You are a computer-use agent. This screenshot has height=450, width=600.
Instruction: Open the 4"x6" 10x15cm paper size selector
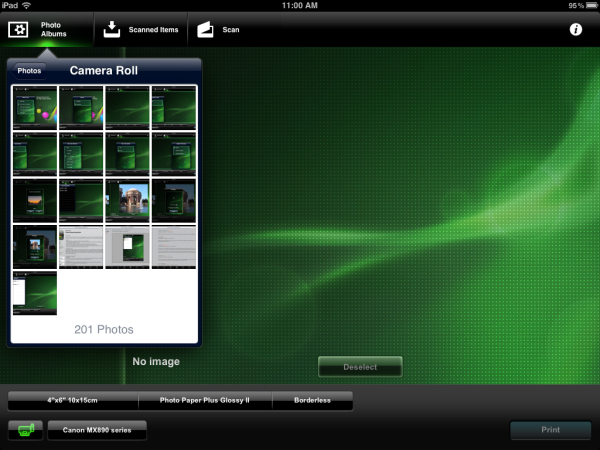(73, 400)
